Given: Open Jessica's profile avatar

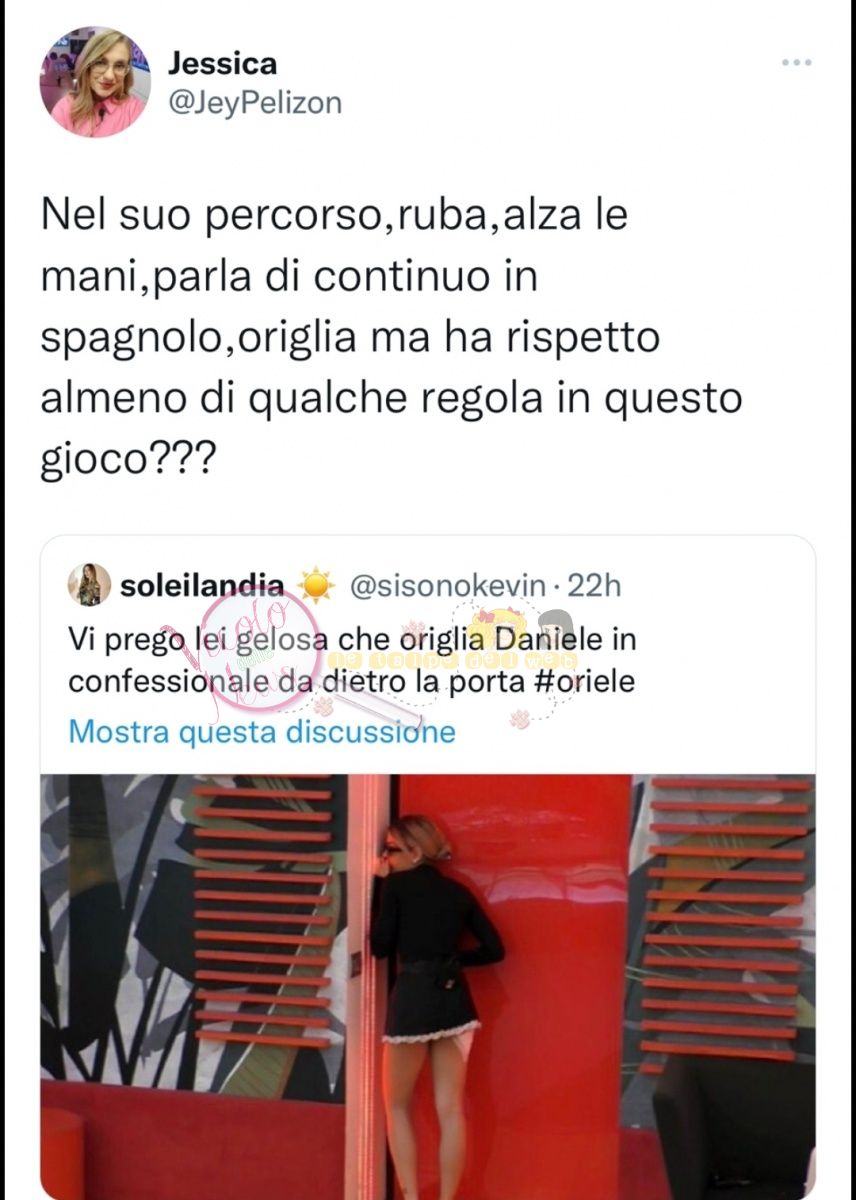Looking at the screenshot, I should pyautogui.click(x=95, y=82).
